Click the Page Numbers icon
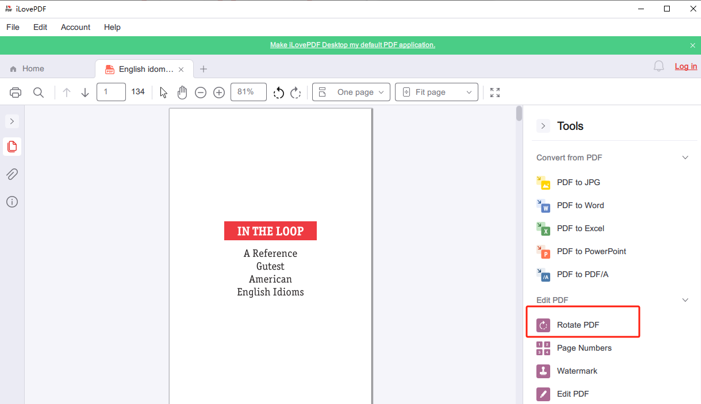 543,348
